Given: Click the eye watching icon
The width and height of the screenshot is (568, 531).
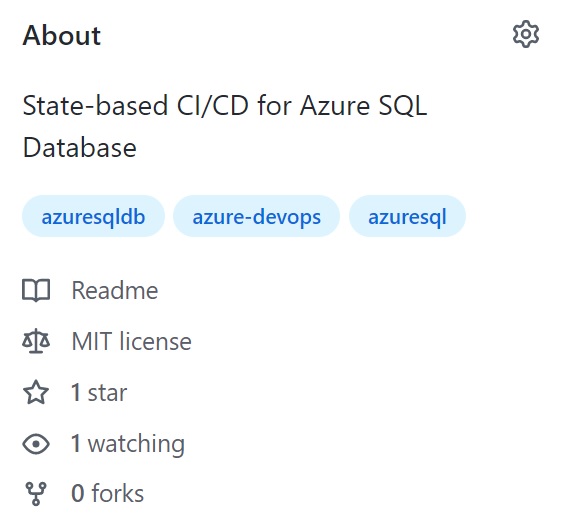Looking at the screenshot, I should tap(36, 443).
